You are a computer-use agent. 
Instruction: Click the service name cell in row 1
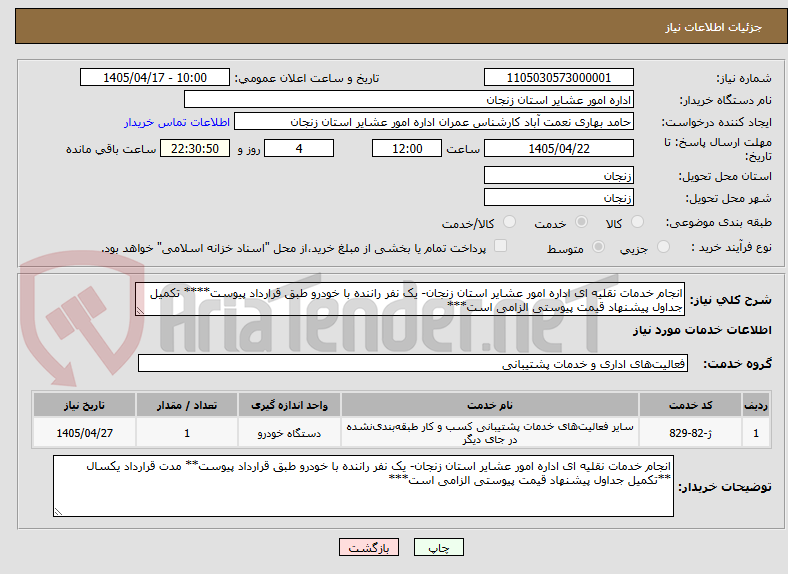coord(489,433)
